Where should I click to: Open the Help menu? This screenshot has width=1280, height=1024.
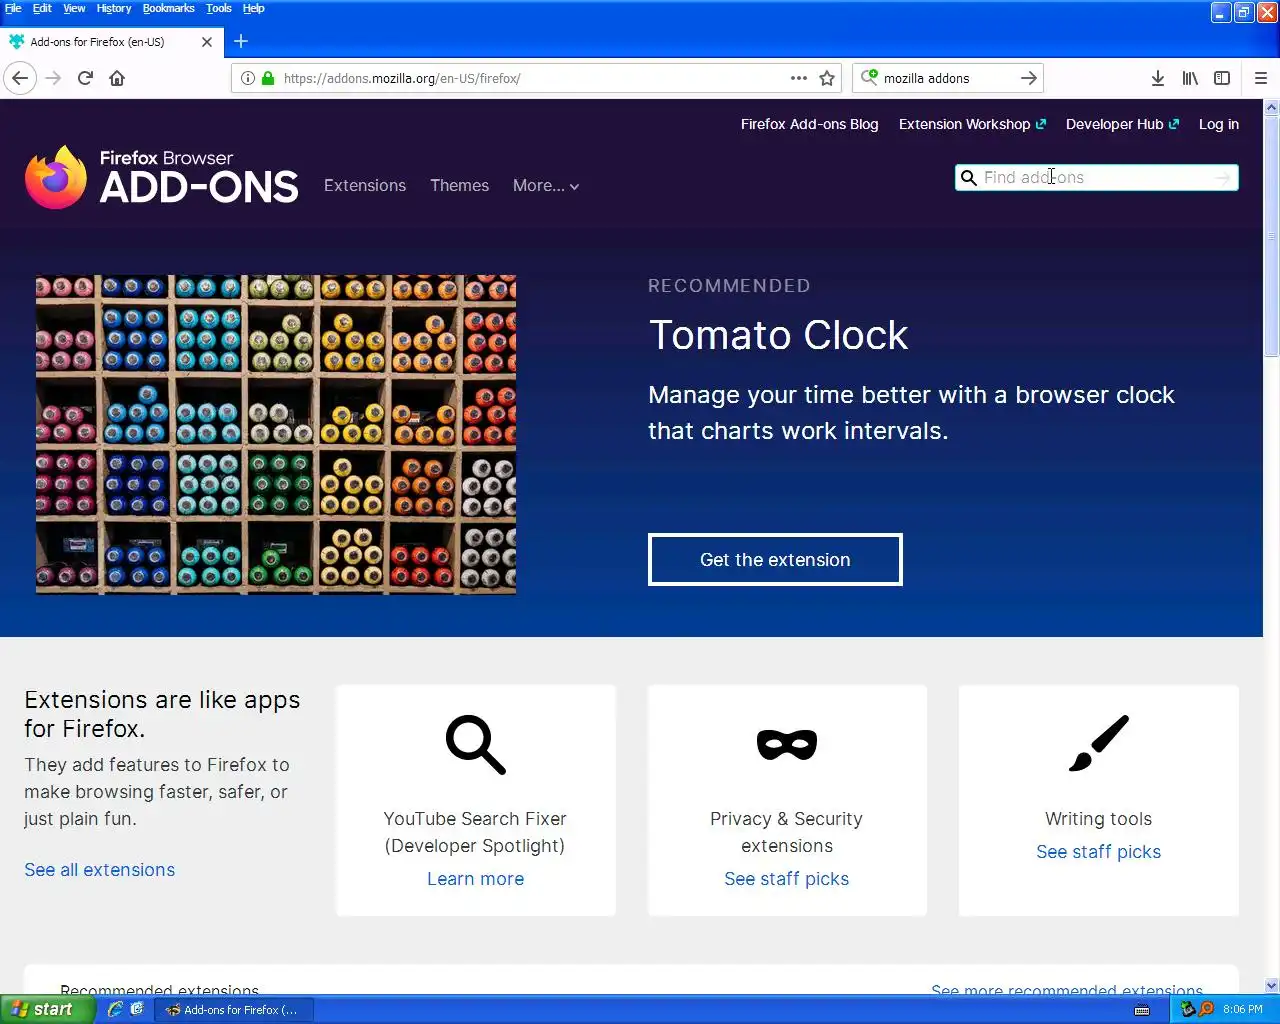(x=254, y=8)
